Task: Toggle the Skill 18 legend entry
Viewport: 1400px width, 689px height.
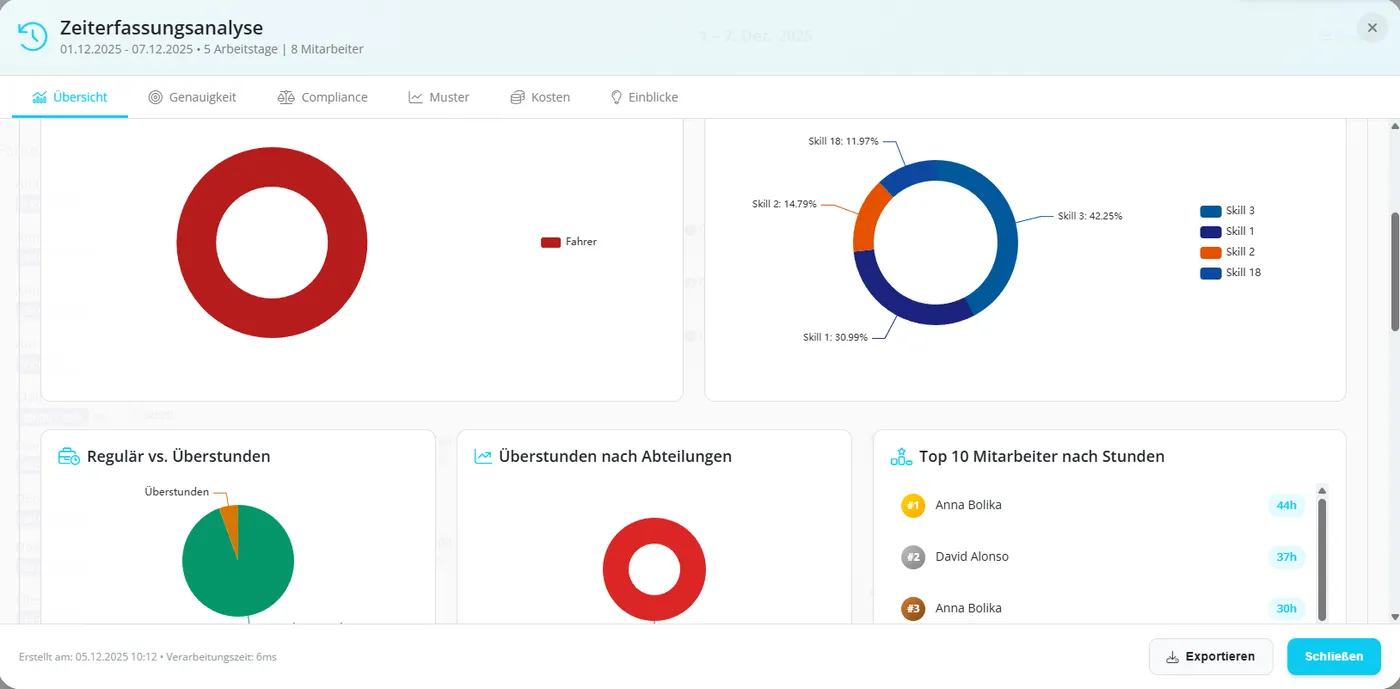Action: click(x=1231, y=272)
